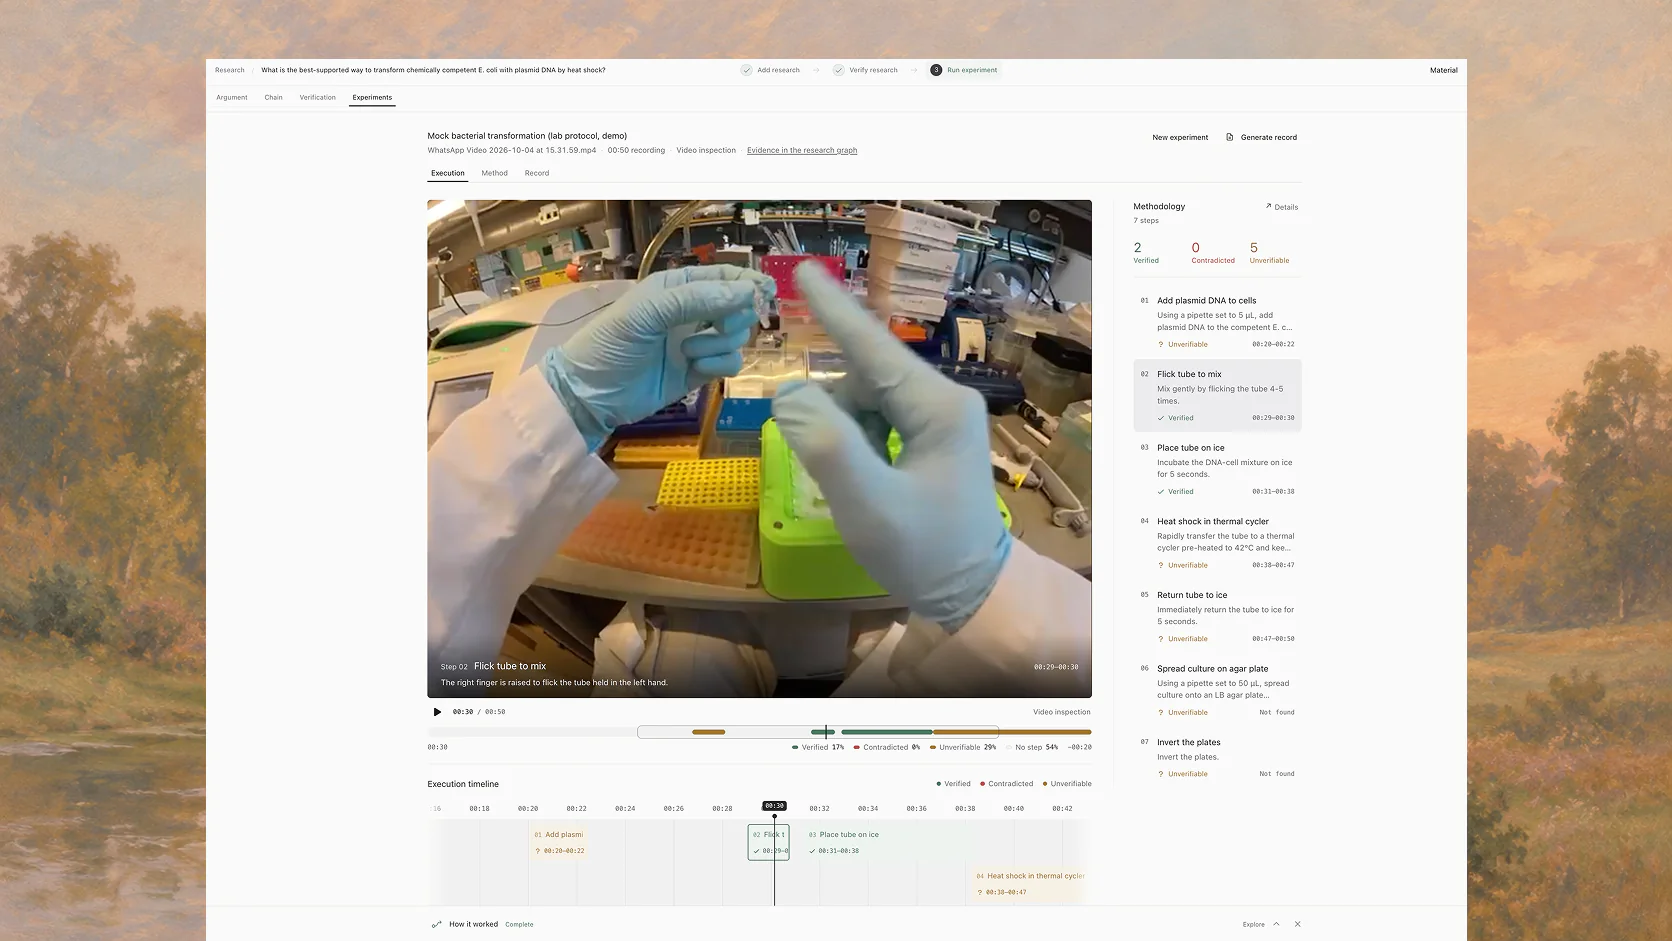Click the Verify research step checkmark icon

pyautogui.click(x=839, y=70)
